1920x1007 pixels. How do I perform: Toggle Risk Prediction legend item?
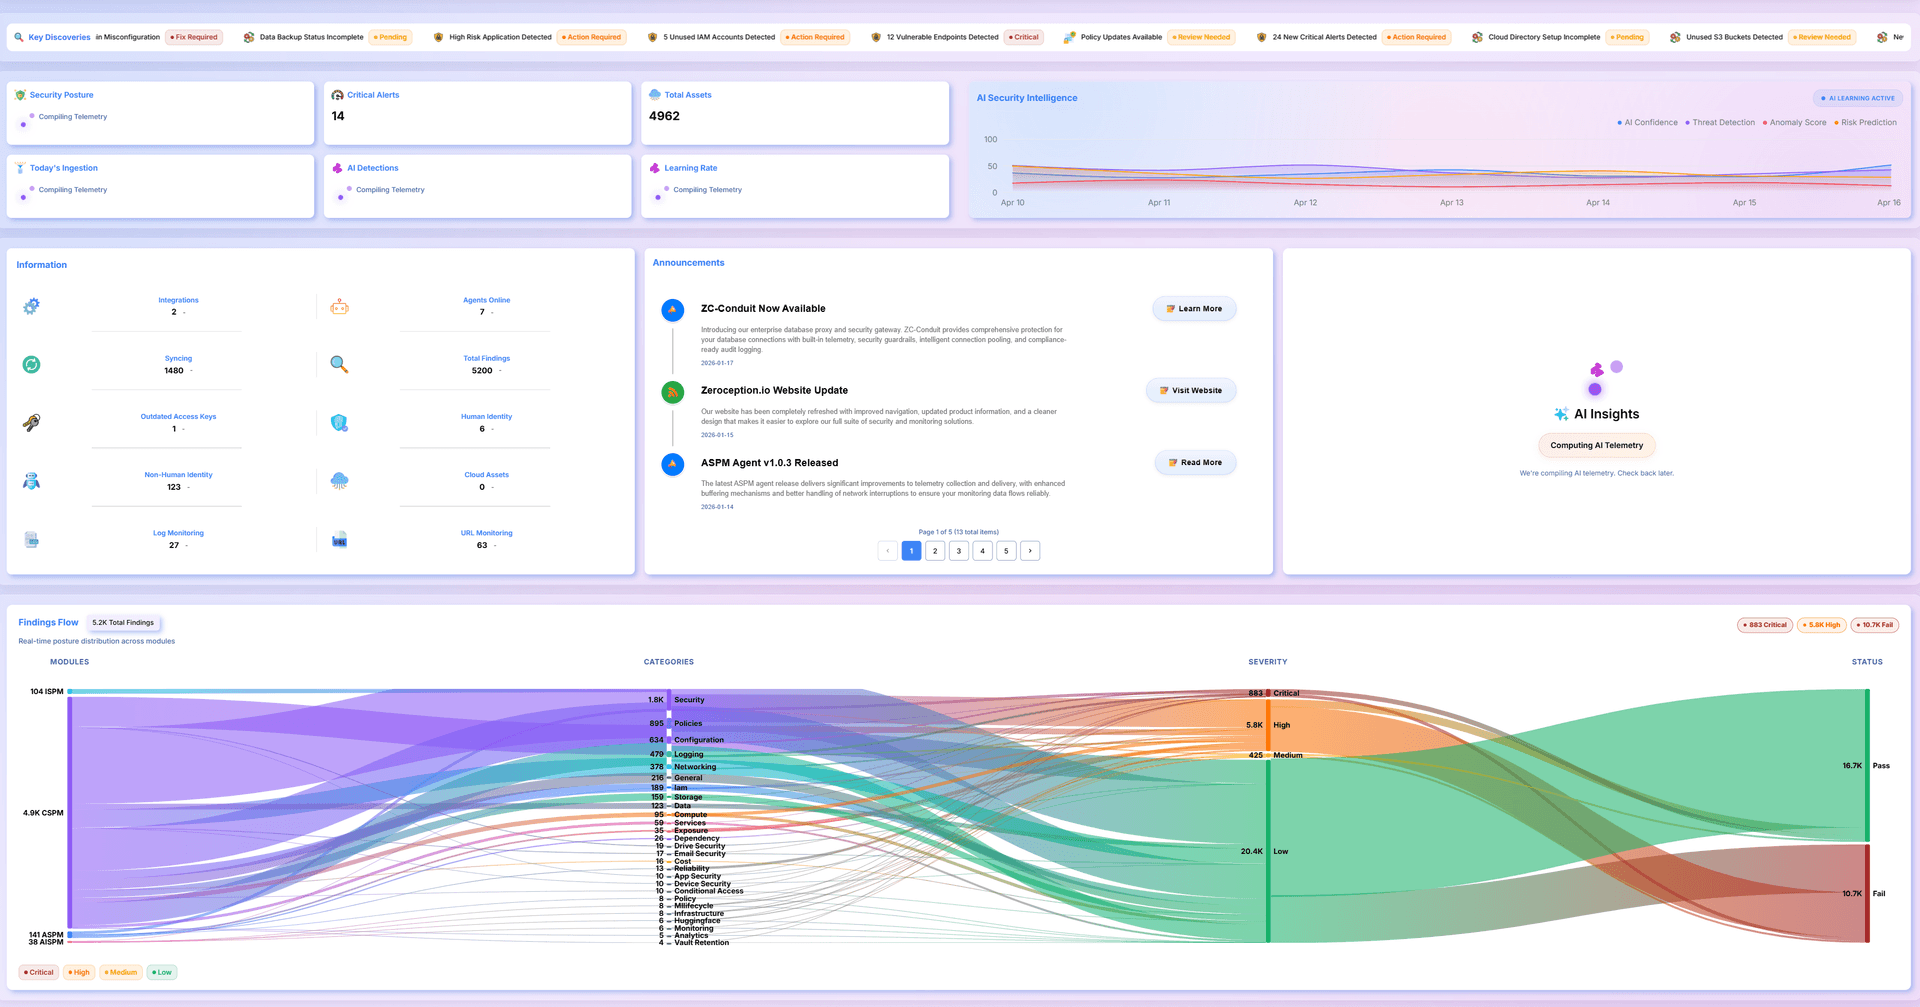coord(1866,123)
